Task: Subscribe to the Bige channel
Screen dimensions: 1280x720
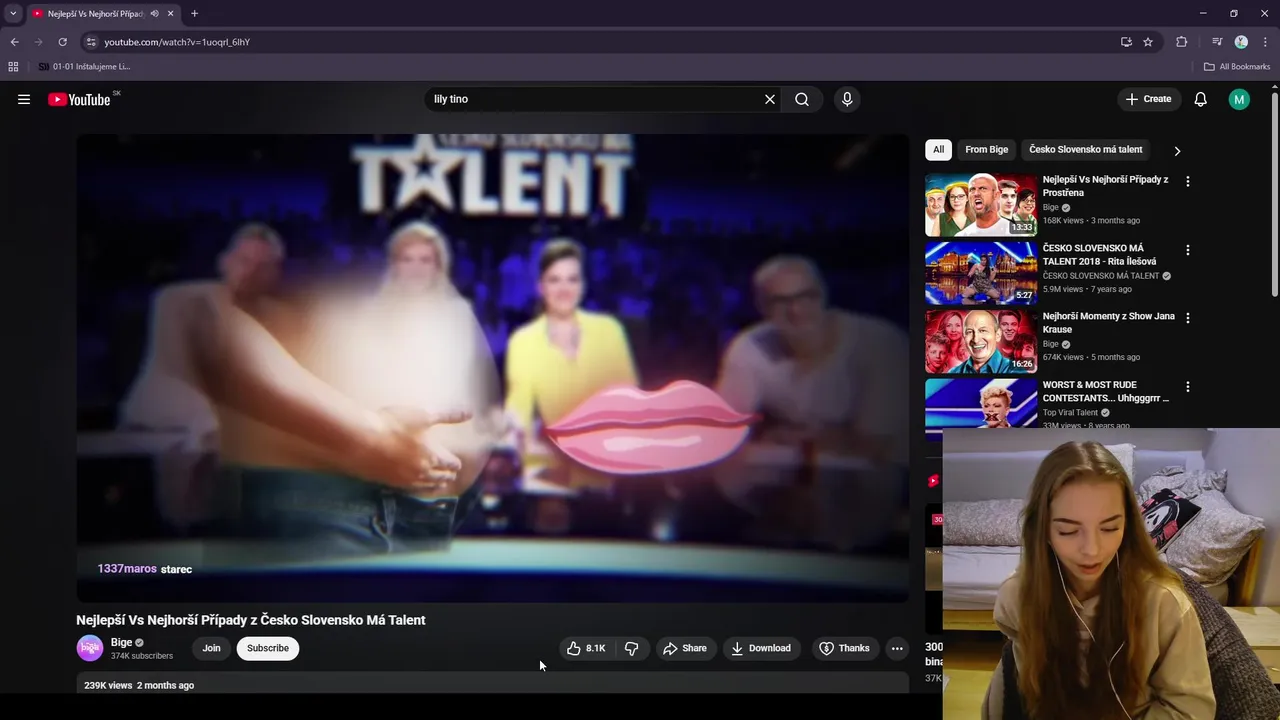Action: 268,648
